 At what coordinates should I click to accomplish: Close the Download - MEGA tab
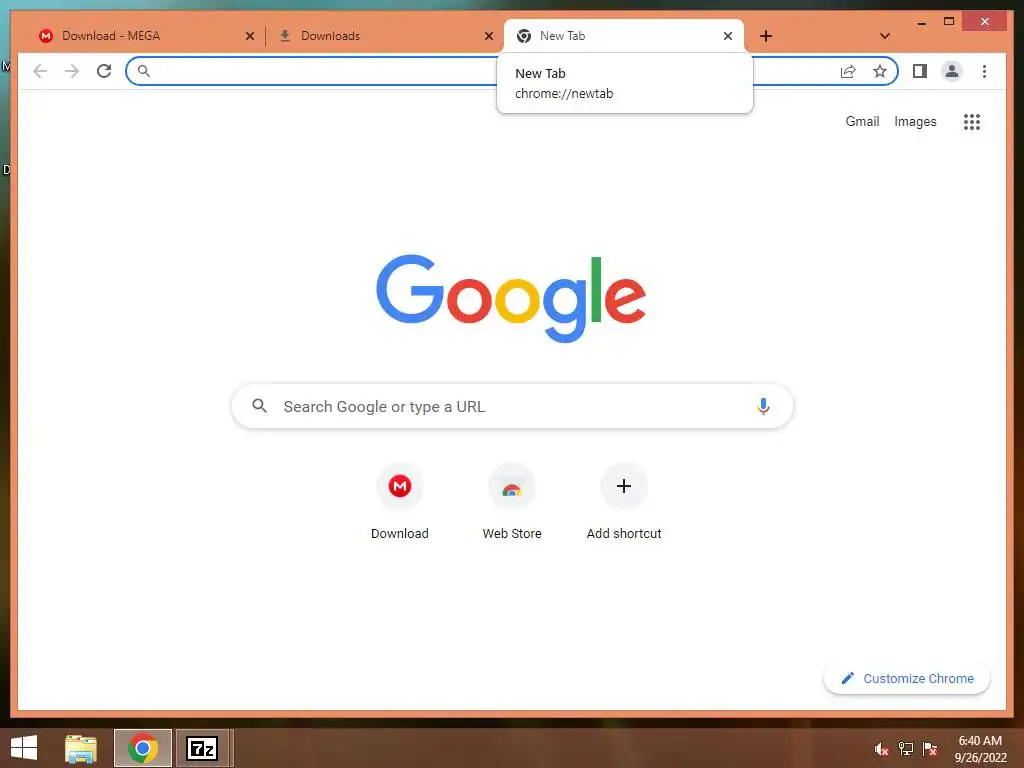pyautogui.click(x=249, y=36)
